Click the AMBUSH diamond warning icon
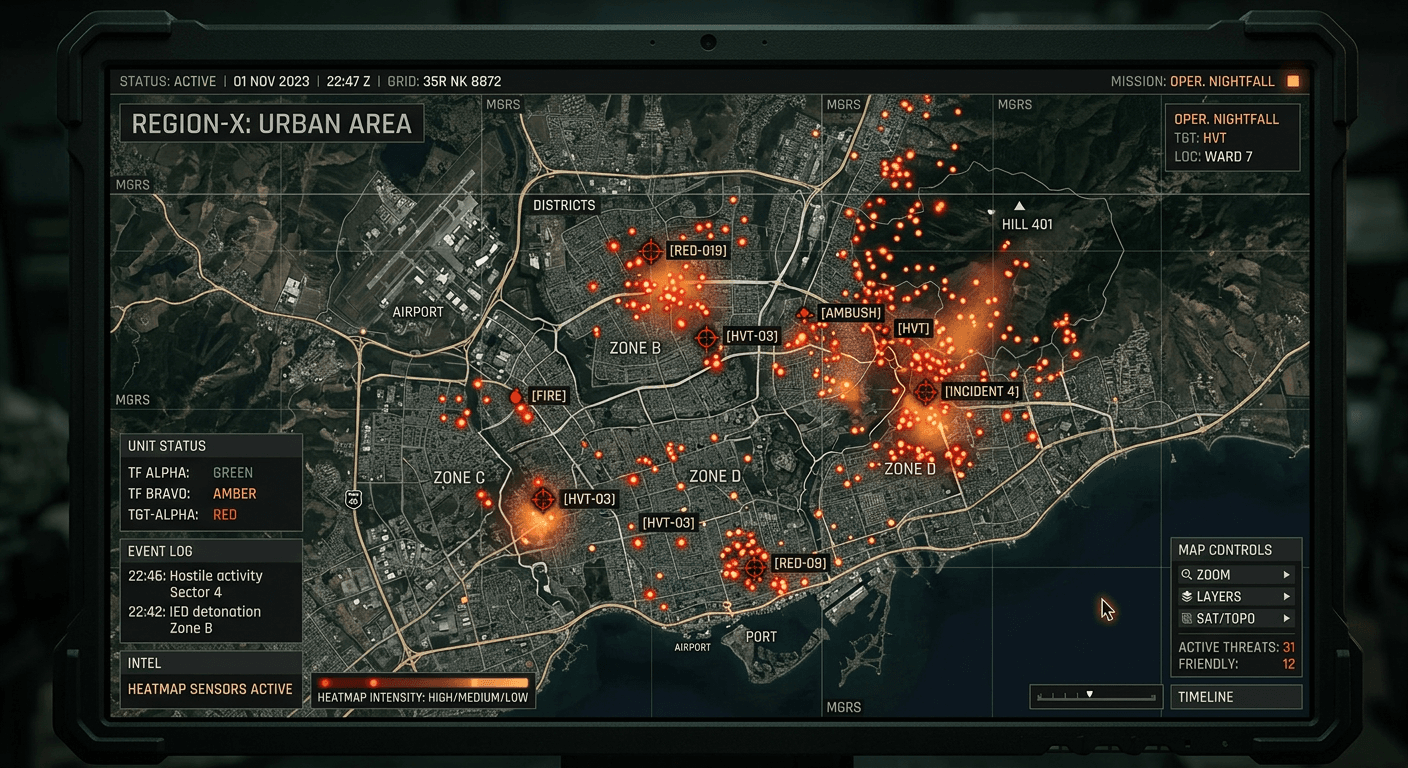Viewport: 1408px width, 768px height. (806, 313)
